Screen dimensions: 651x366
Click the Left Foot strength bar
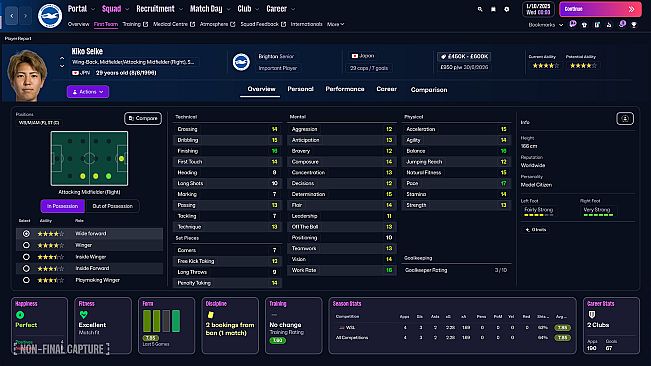click(x=538, y=215)
